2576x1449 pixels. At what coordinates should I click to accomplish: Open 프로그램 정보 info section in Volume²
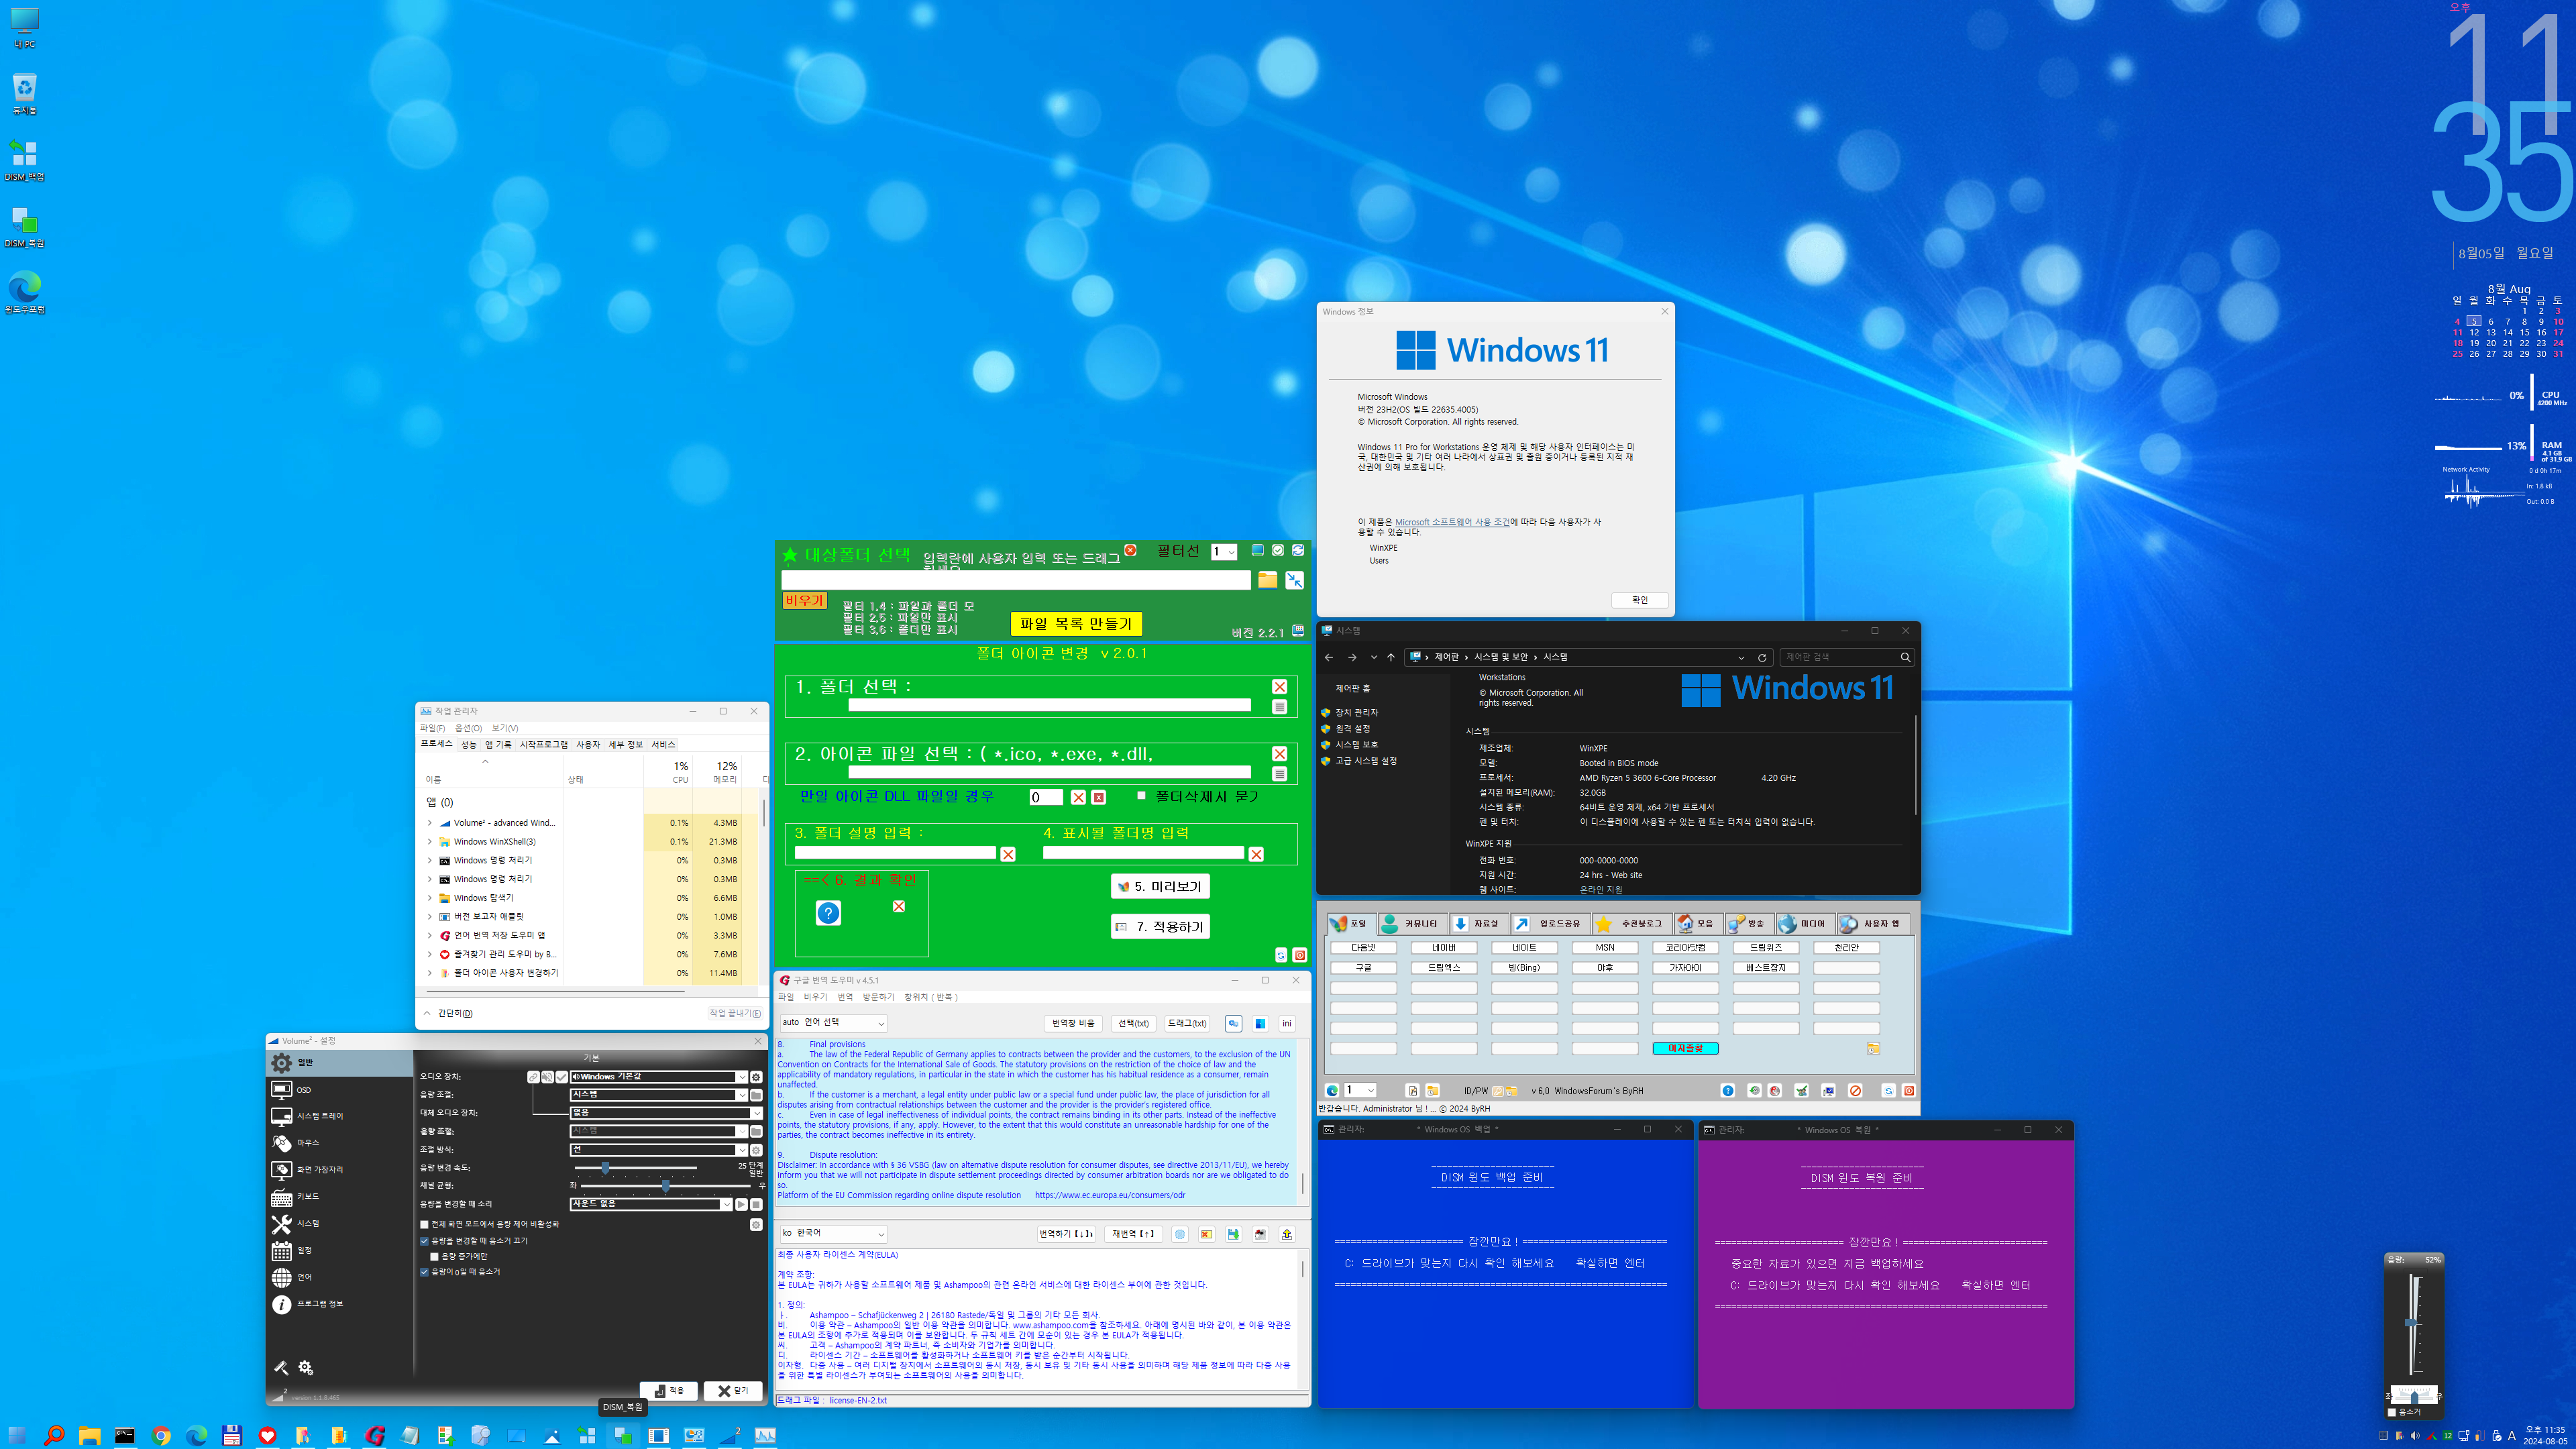pos(339,1304)
